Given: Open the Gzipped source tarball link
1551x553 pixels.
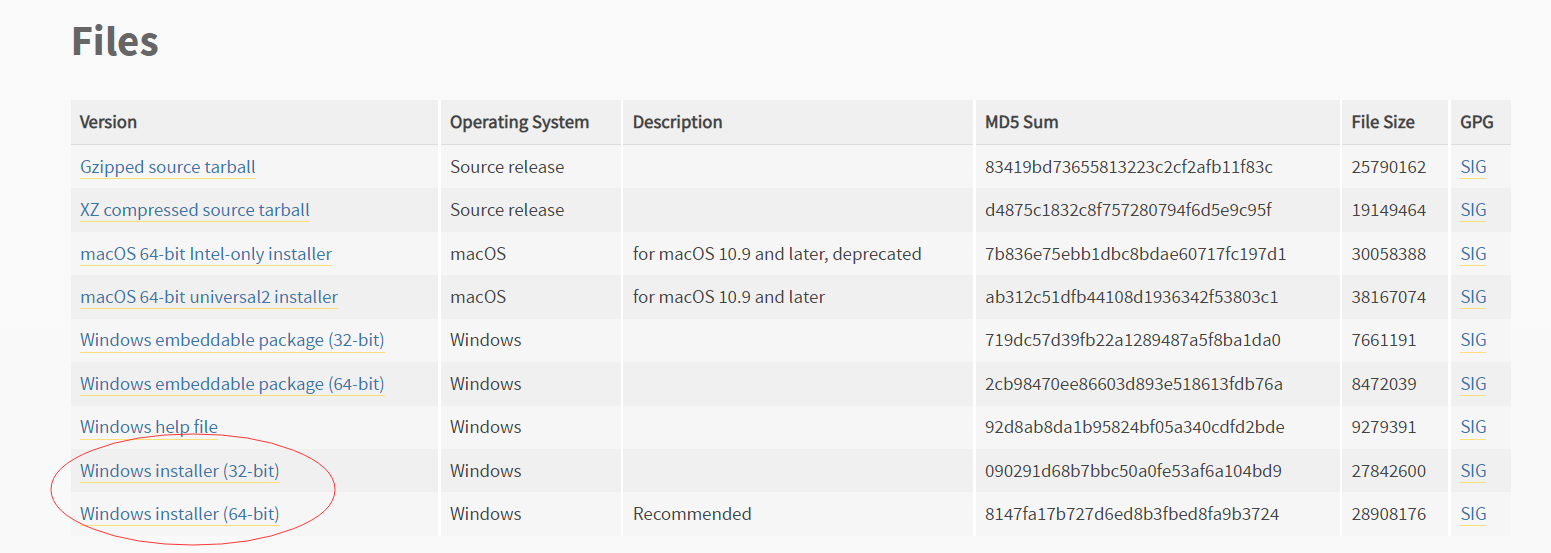Looking at the screenshot, I should pos(168,167).
